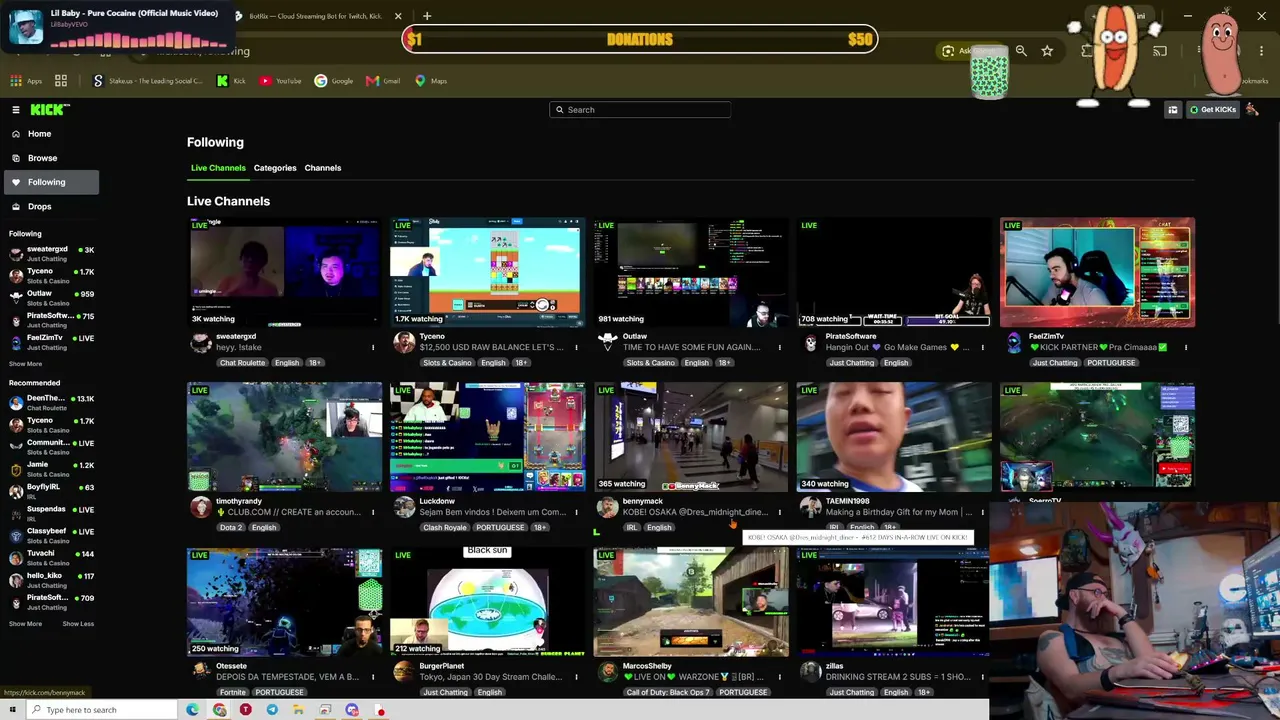The image size is (1280, 720).
Task: Open Otessete's Fortnite stream thumbnail
Action: (x=285, y=602)
